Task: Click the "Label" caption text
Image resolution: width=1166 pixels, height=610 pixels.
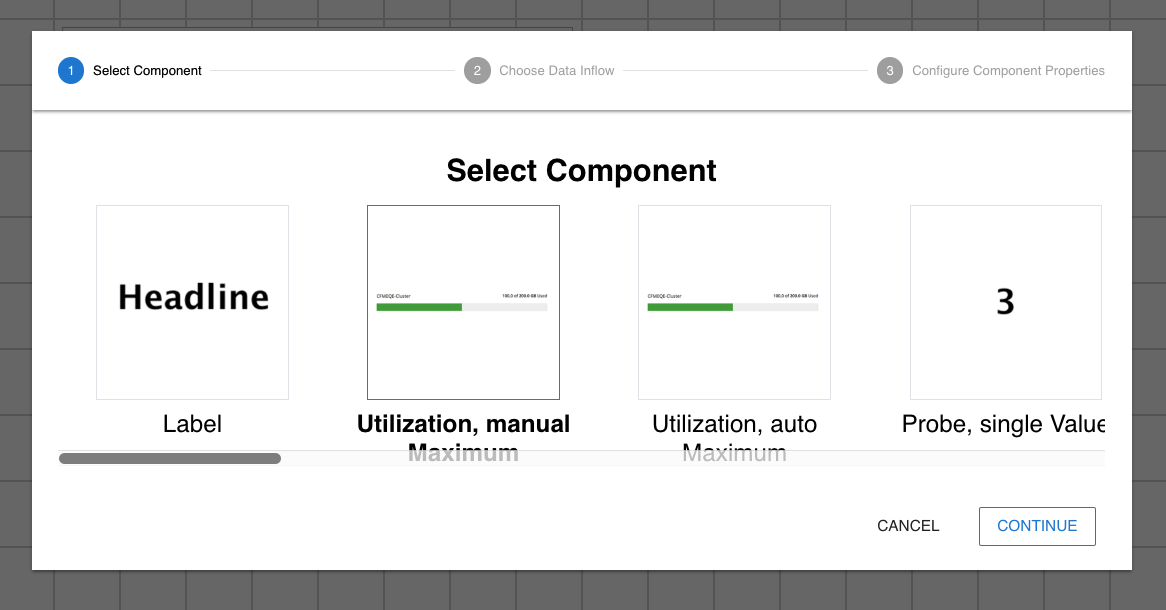Action: [192, 424]
